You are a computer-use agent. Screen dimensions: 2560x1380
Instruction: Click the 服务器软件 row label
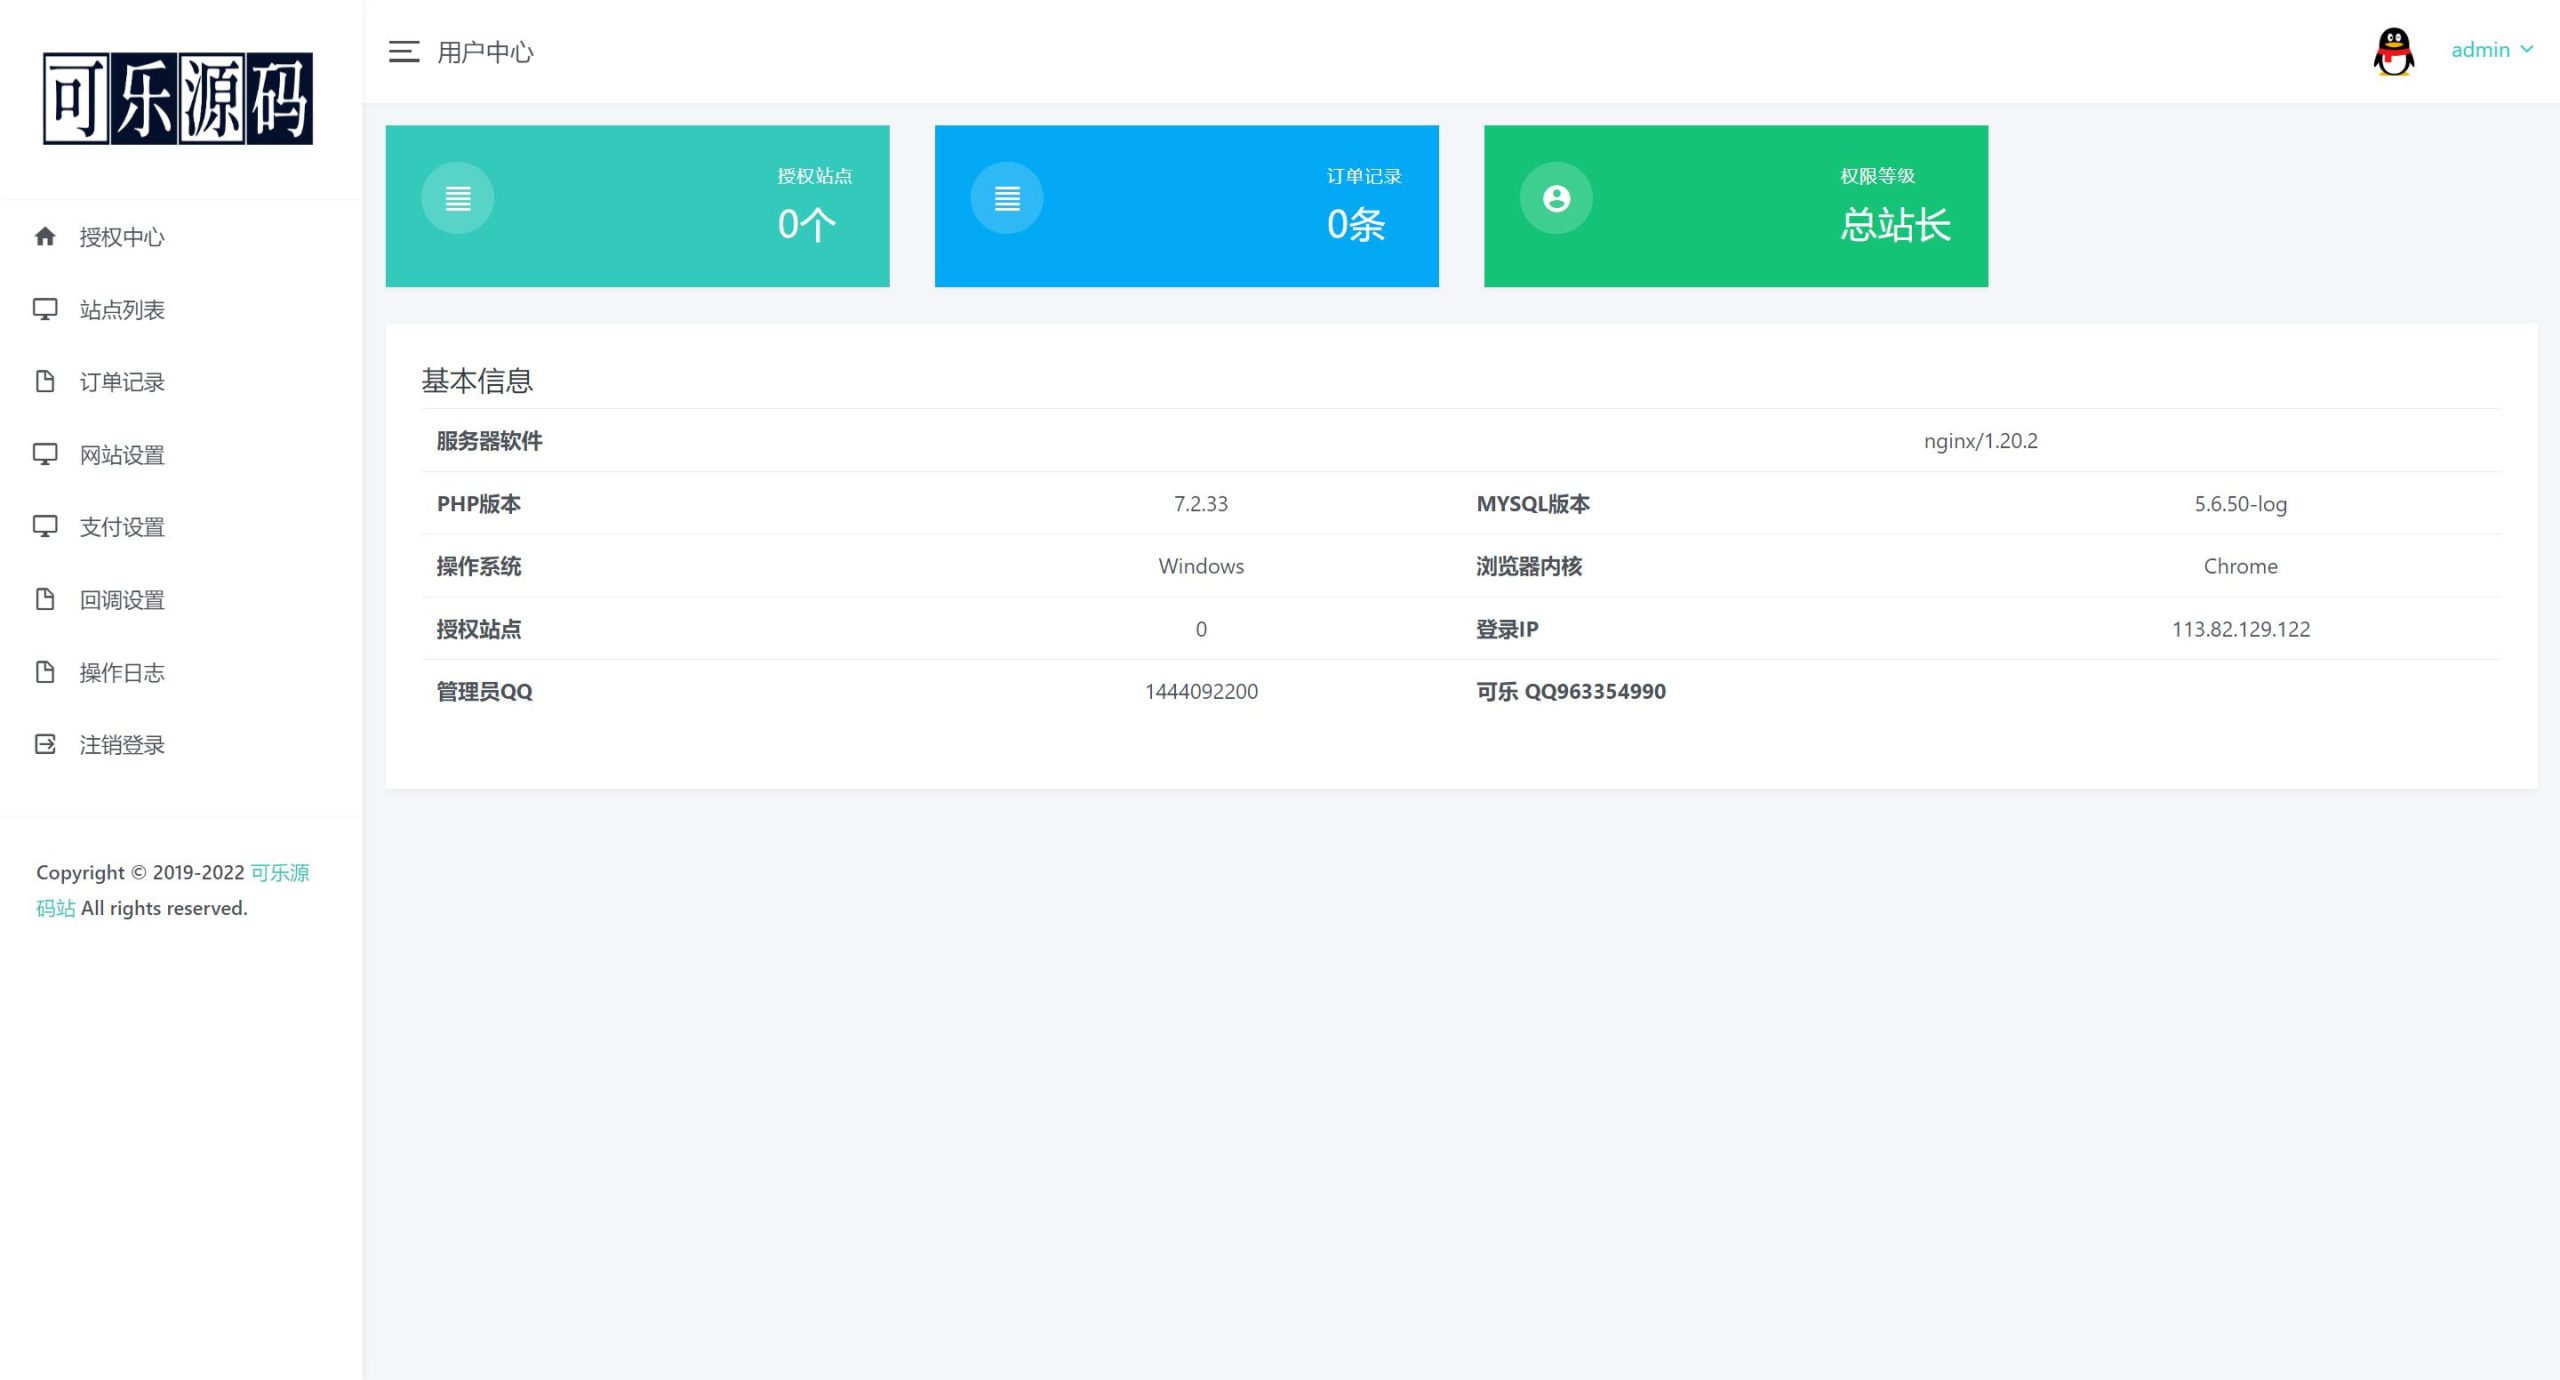click(489, 441)
